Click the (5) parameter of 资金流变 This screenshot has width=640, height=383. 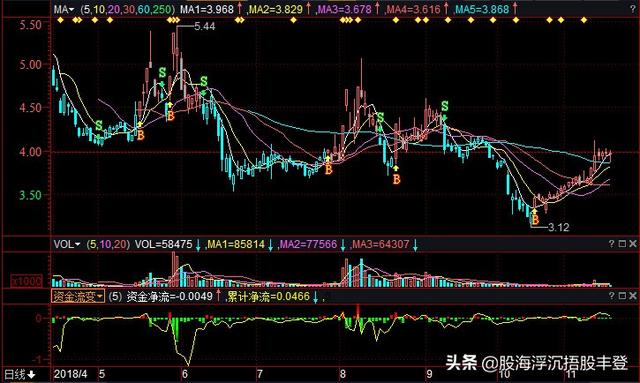click(115, 296)
